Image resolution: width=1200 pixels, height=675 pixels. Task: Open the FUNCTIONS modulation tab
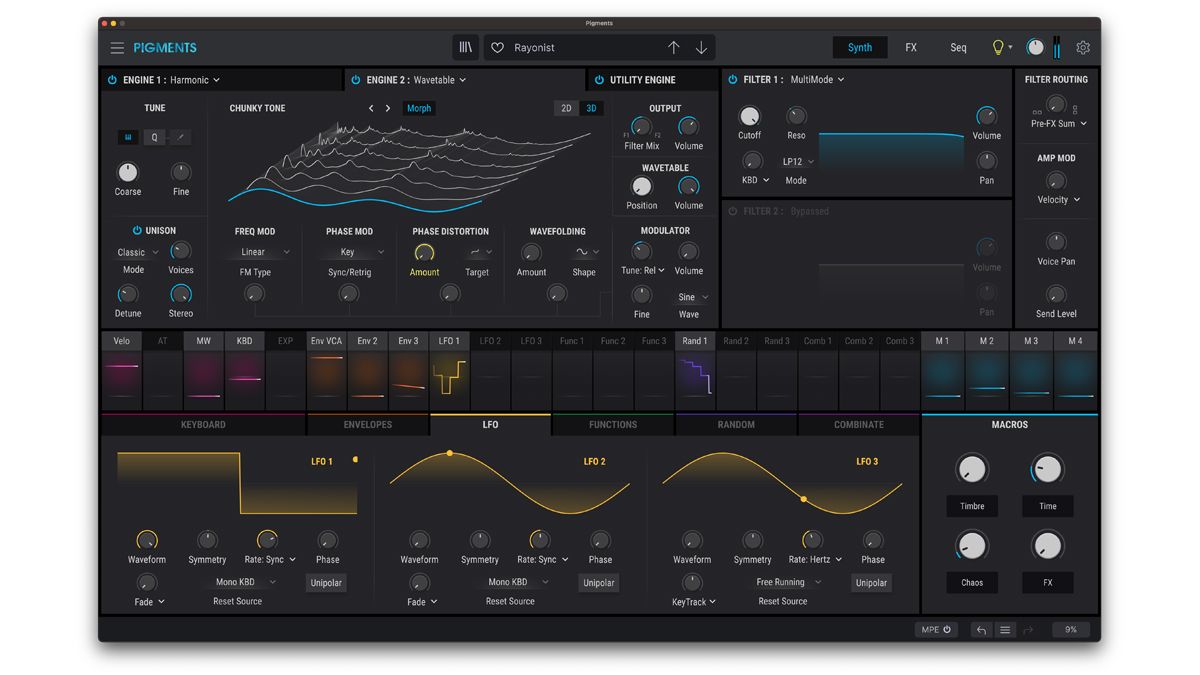tap(613, 425)
